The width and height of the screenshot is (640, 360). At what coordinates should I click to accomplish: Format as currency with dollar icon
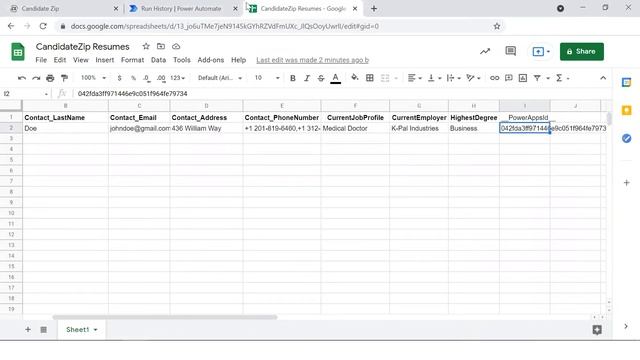point(119,78)
